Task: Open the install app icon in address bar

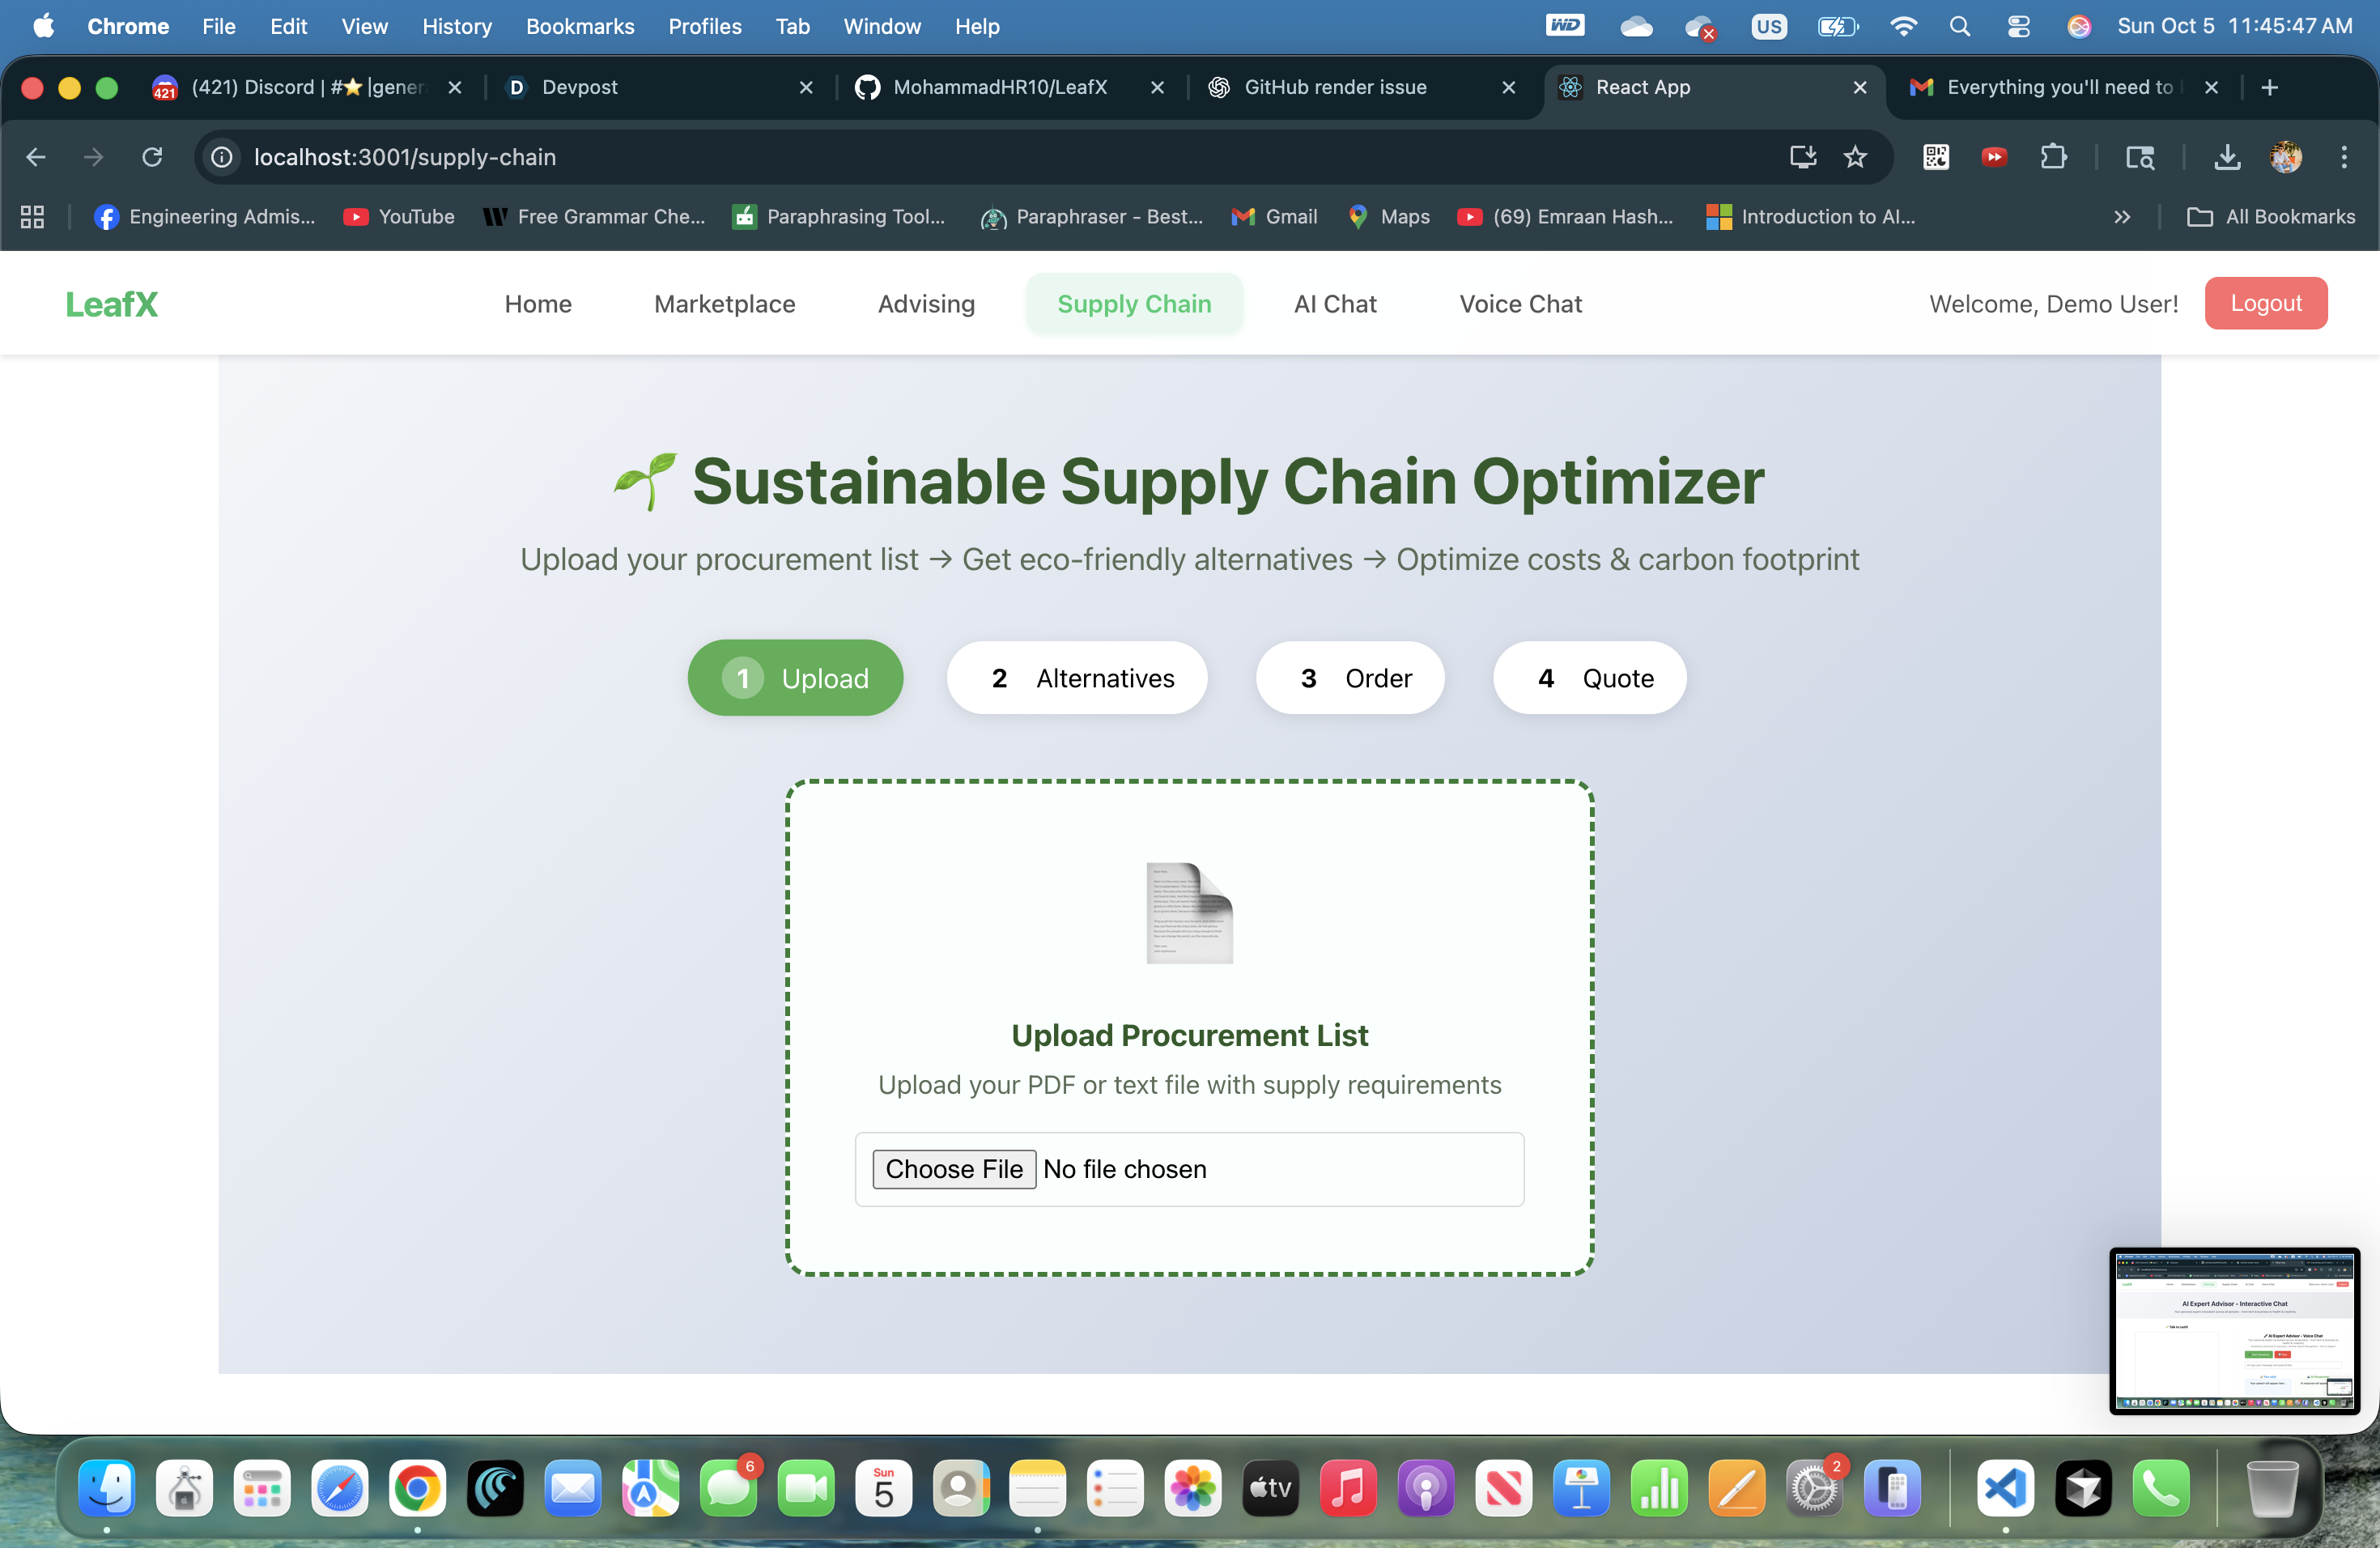Action: (x=1802, y=157)
